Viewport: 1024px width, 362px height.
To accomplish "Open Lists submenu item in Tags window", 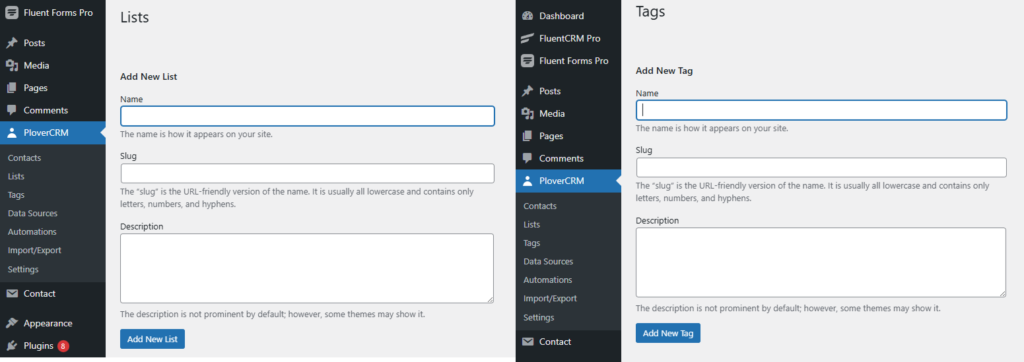I will point(532,224).
